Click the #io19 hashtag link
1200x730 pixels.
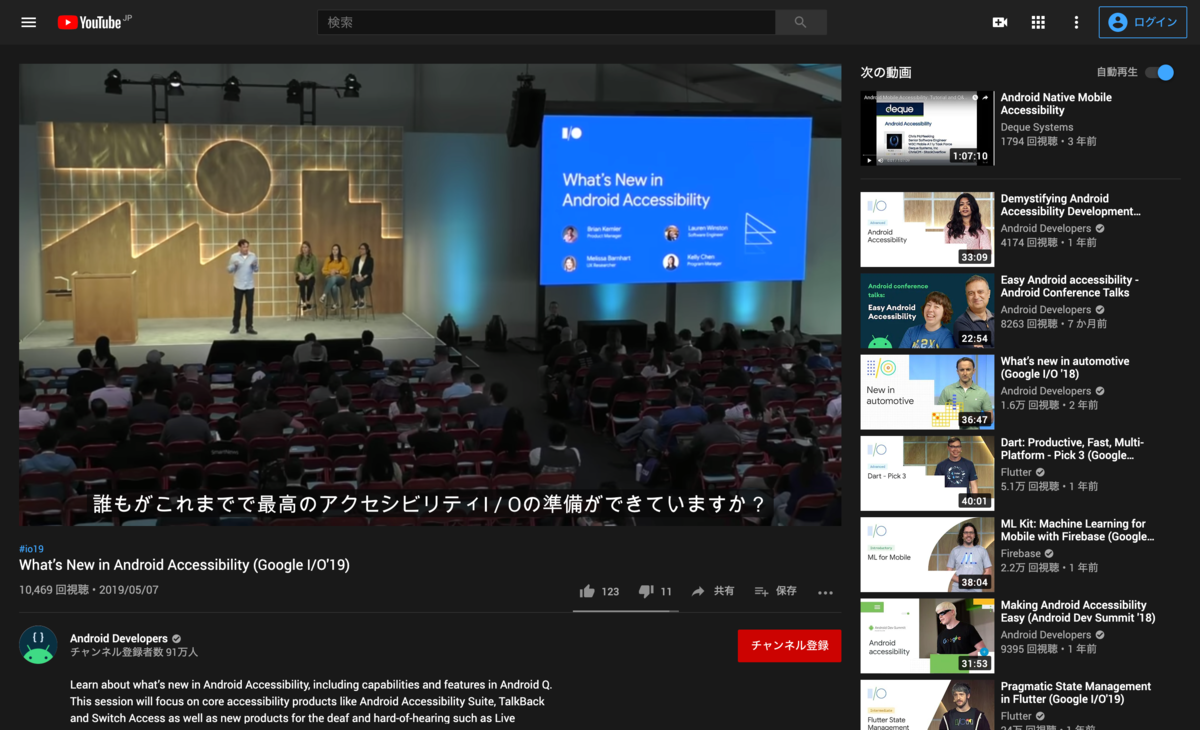point(31,549)
